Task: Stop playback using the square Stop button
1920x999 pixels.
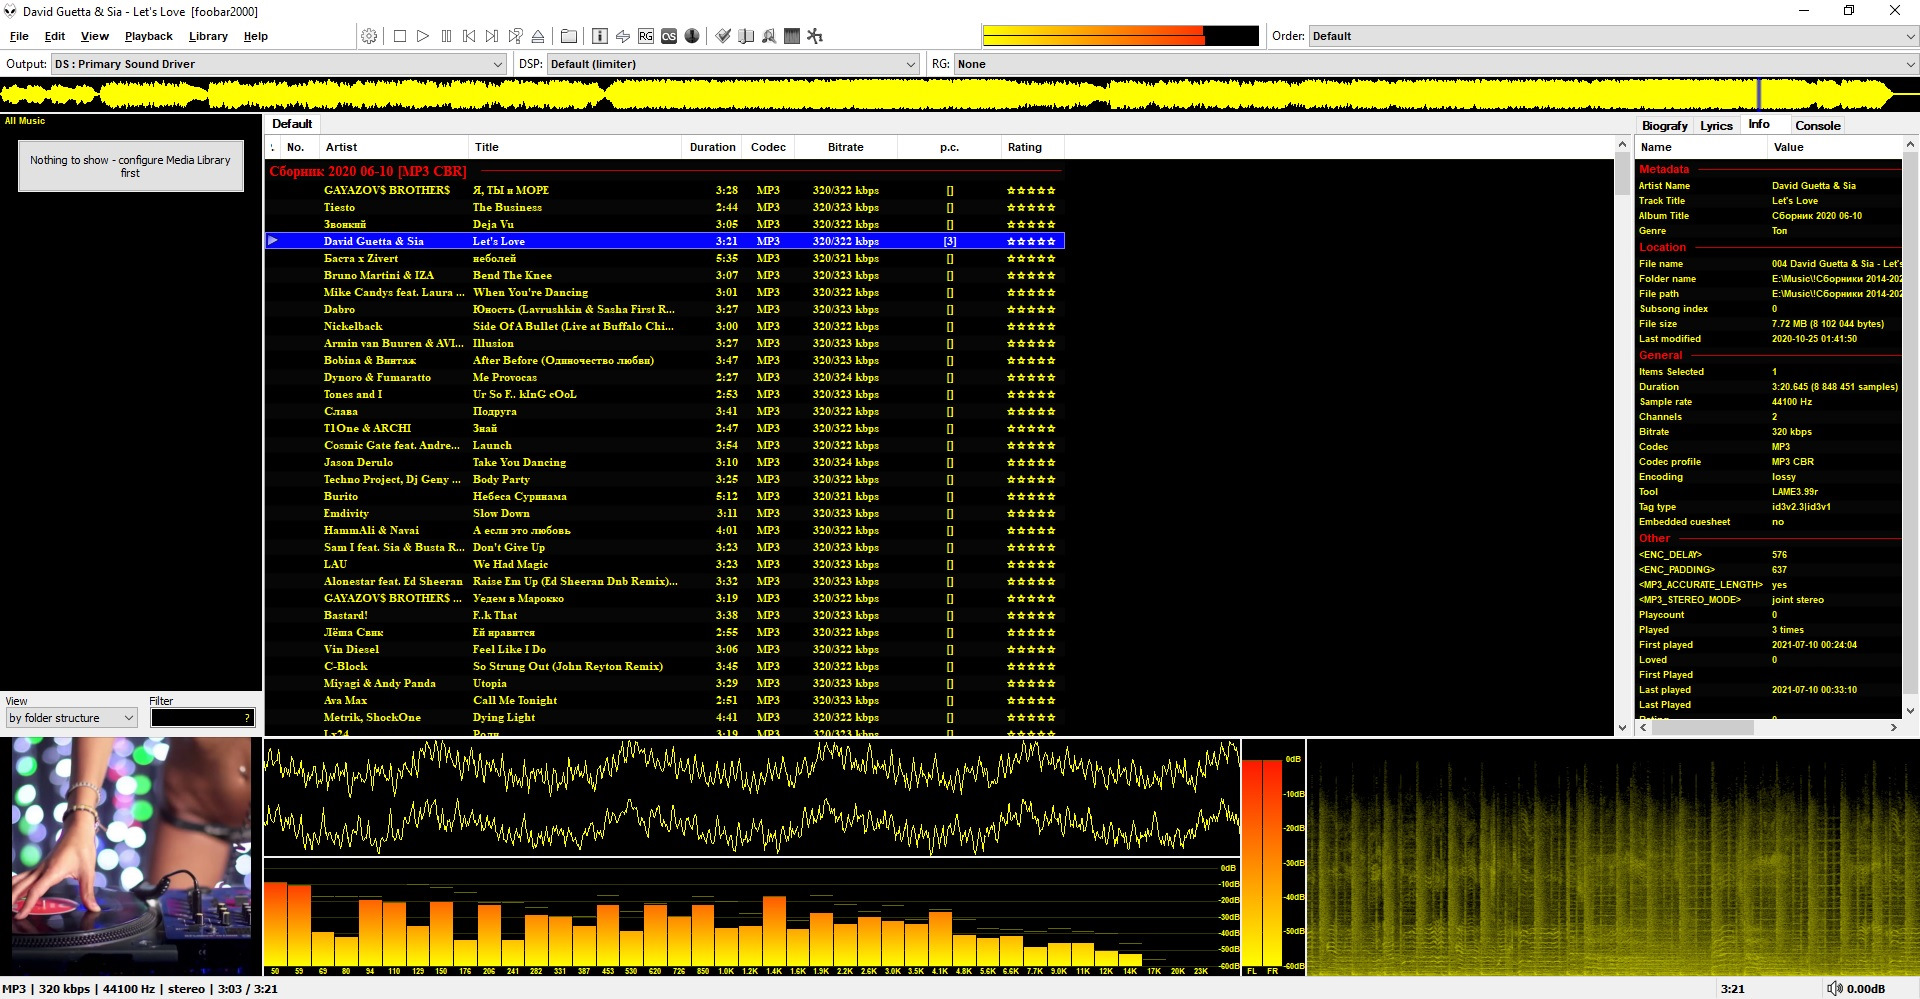Action: point(400,36)
